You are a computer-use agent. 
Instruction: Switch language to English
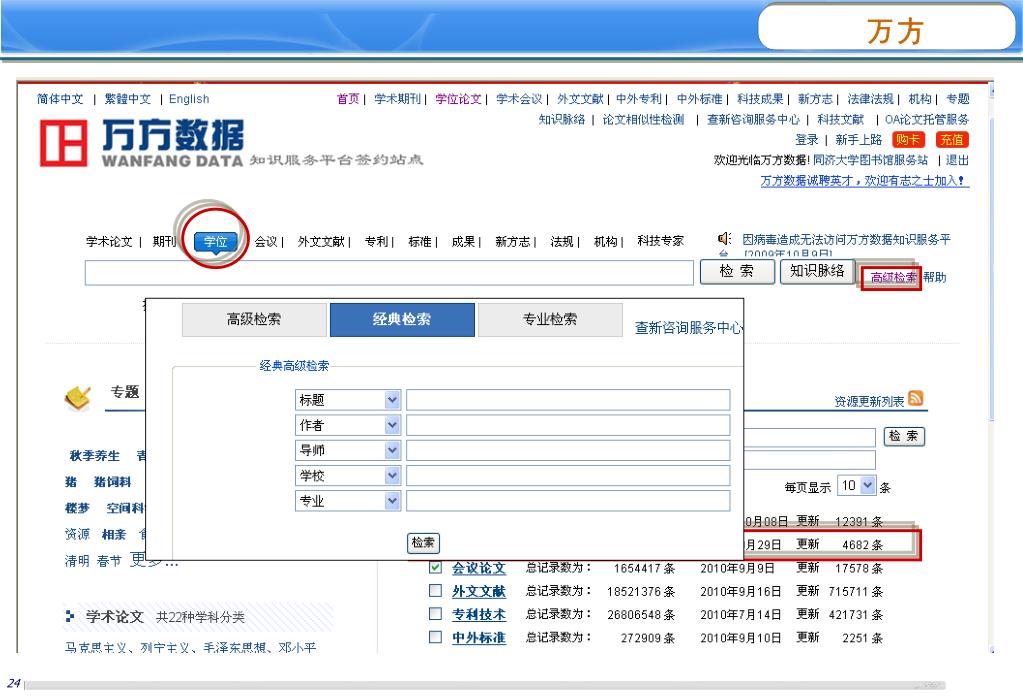click(189, 99)
